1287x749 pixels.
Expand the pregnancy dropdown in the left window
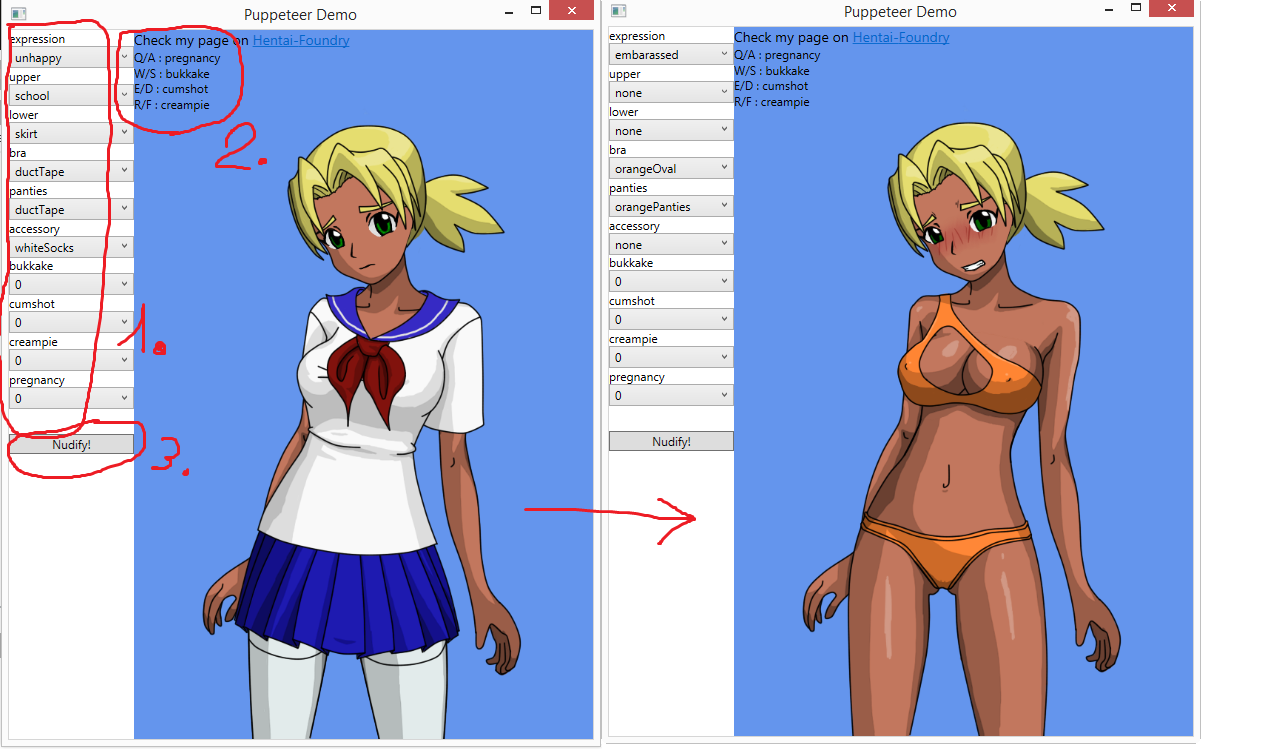click(71, 399)
